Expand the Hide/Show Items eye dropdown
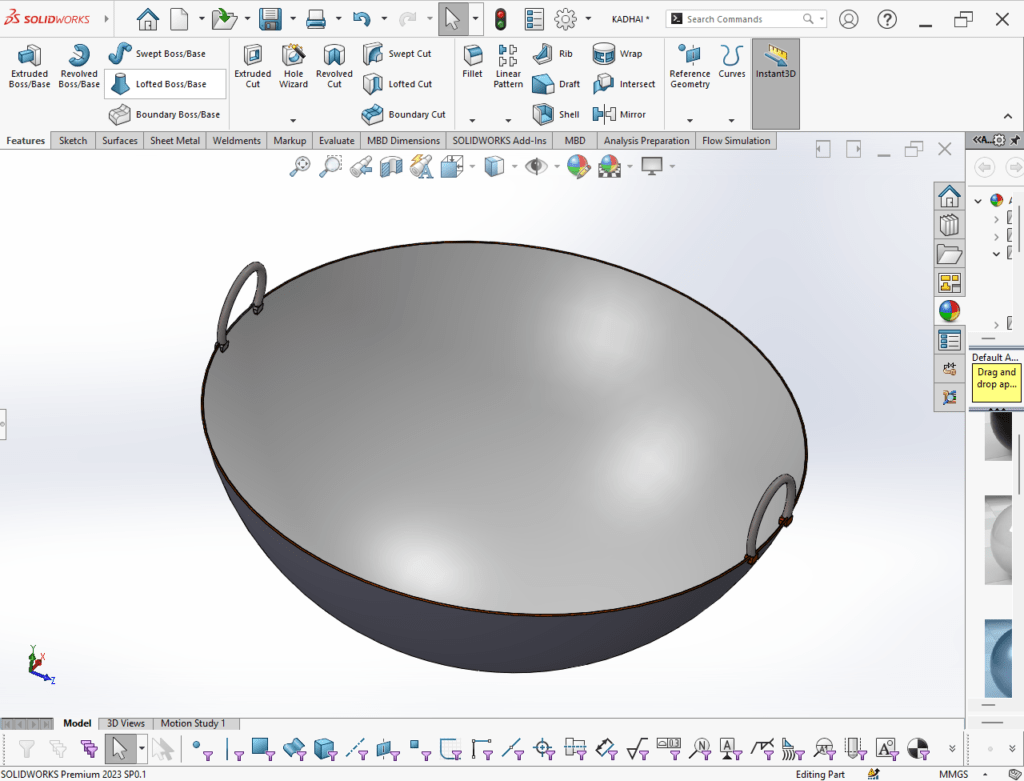Image resolution: width=1024 pixels, height=781 pixels. [x=556, y=167]
